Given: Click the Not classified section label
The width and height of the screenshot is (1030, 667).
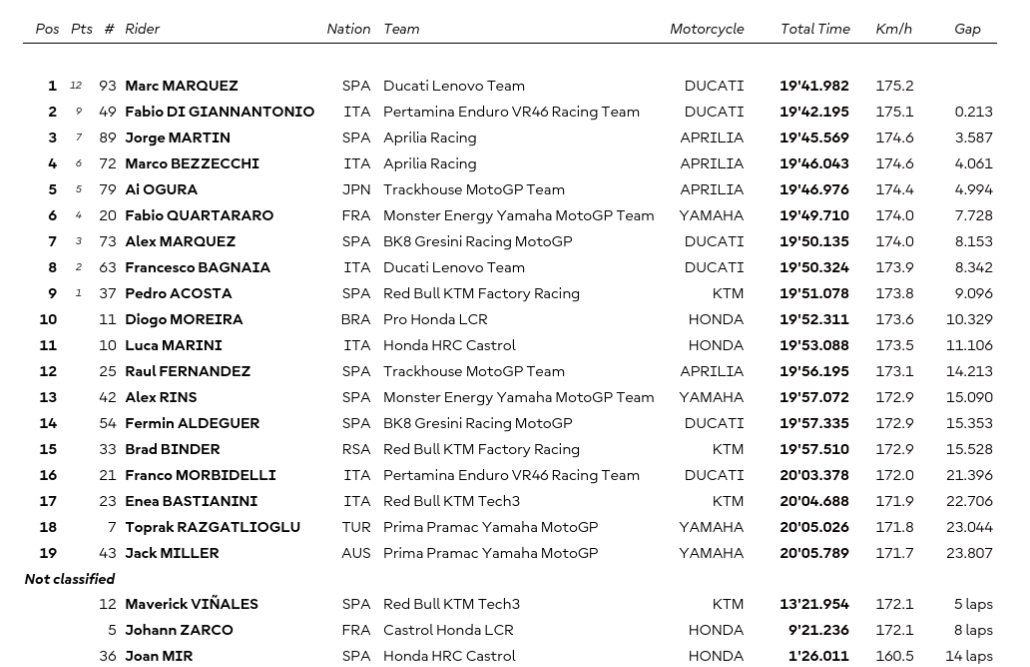Looking at the screenshot, I should 70,579.
